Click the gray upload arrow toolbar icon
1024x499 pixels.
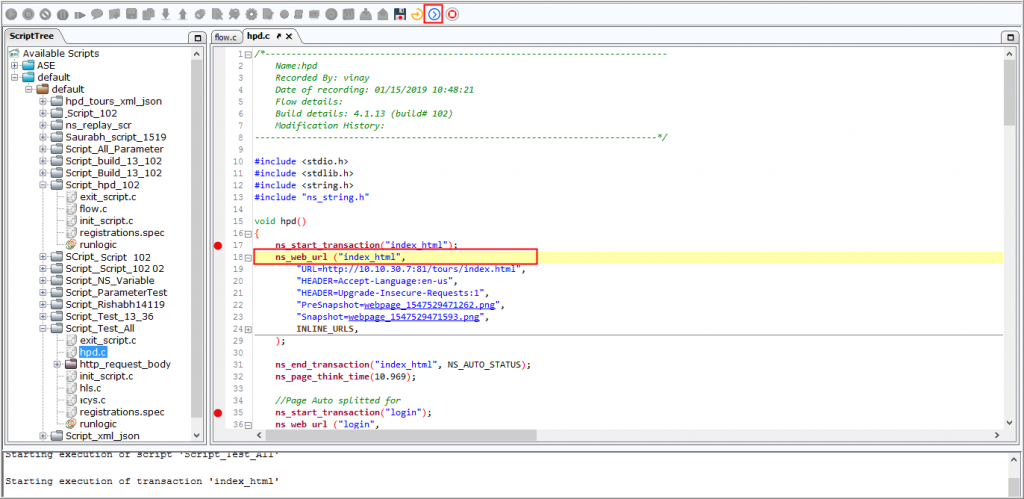point(183,14)
